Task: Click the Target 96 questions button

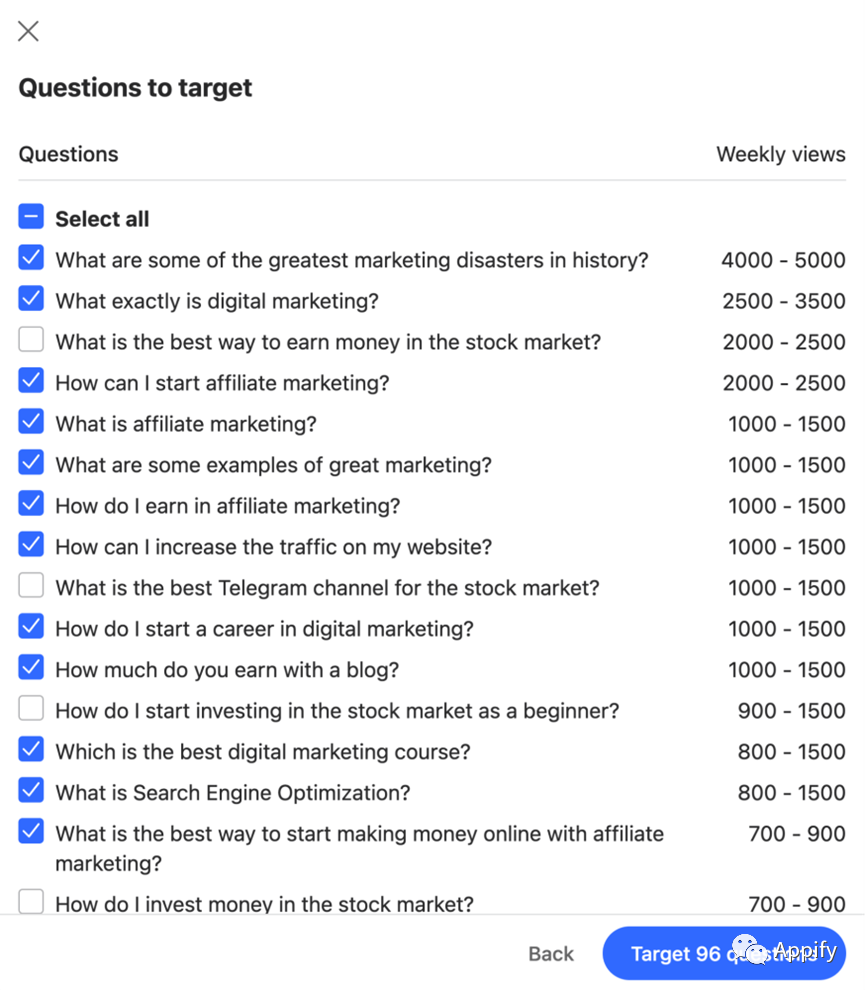Action: point(724,953)
